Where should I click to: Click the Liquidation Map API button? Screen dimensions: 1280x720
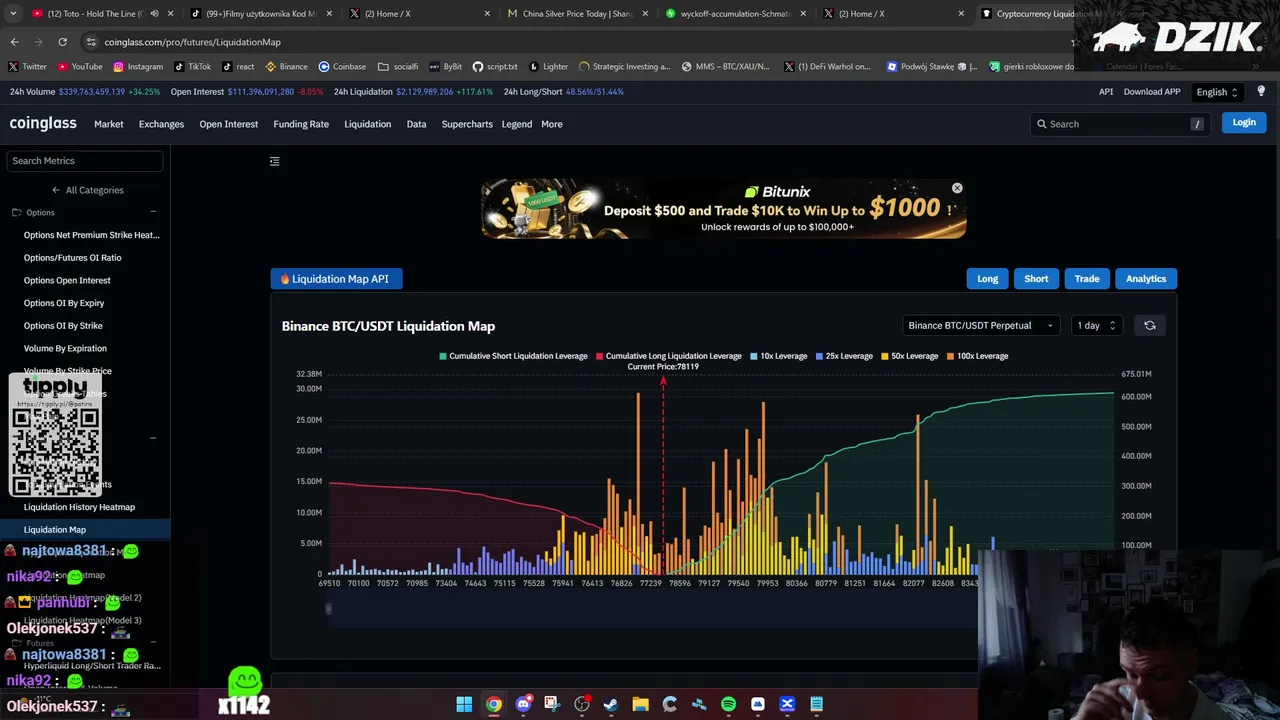pos(336,279)
